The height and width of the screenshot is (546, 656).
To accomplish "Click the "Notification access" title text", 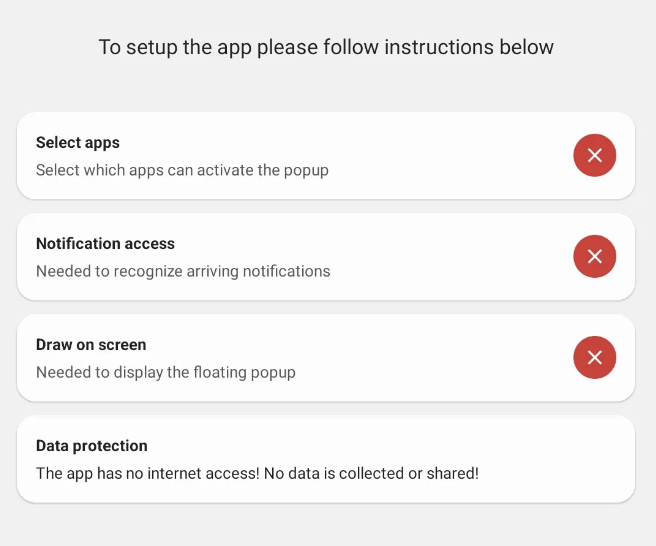I will (x=105, y=244).
